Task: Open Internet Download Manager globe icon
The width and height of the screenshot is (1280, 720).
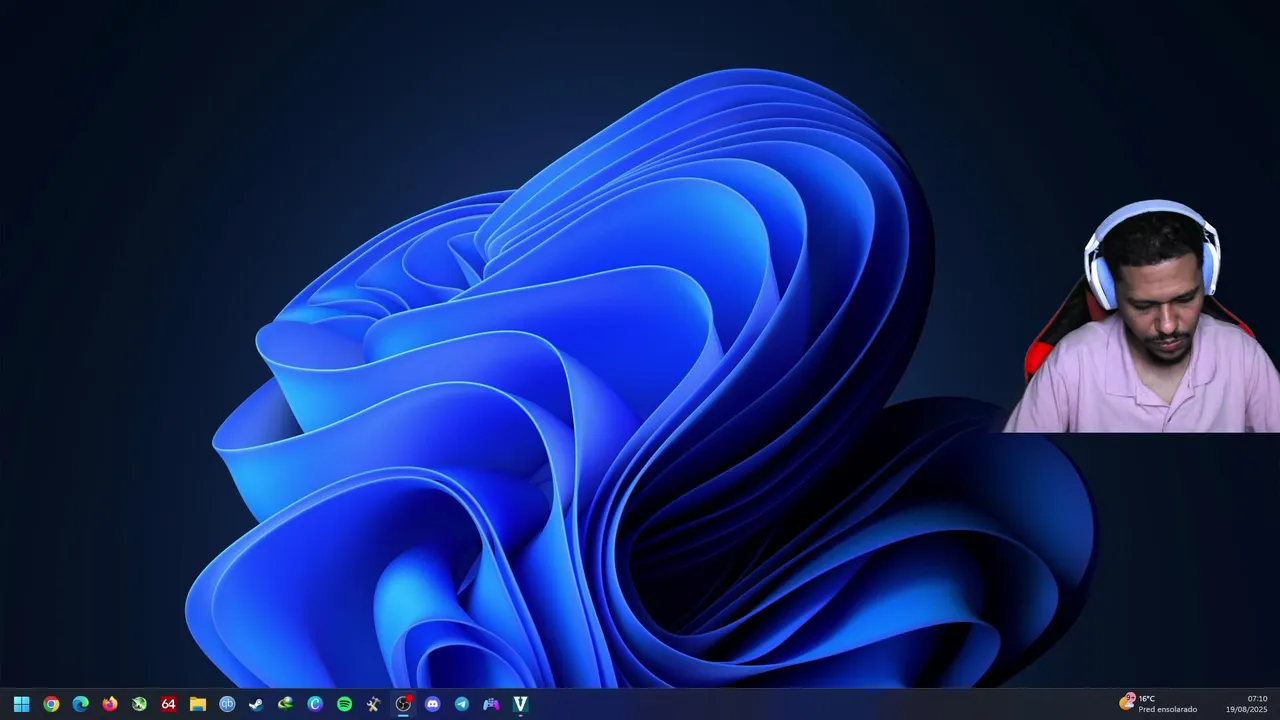Action: [286, 704]
